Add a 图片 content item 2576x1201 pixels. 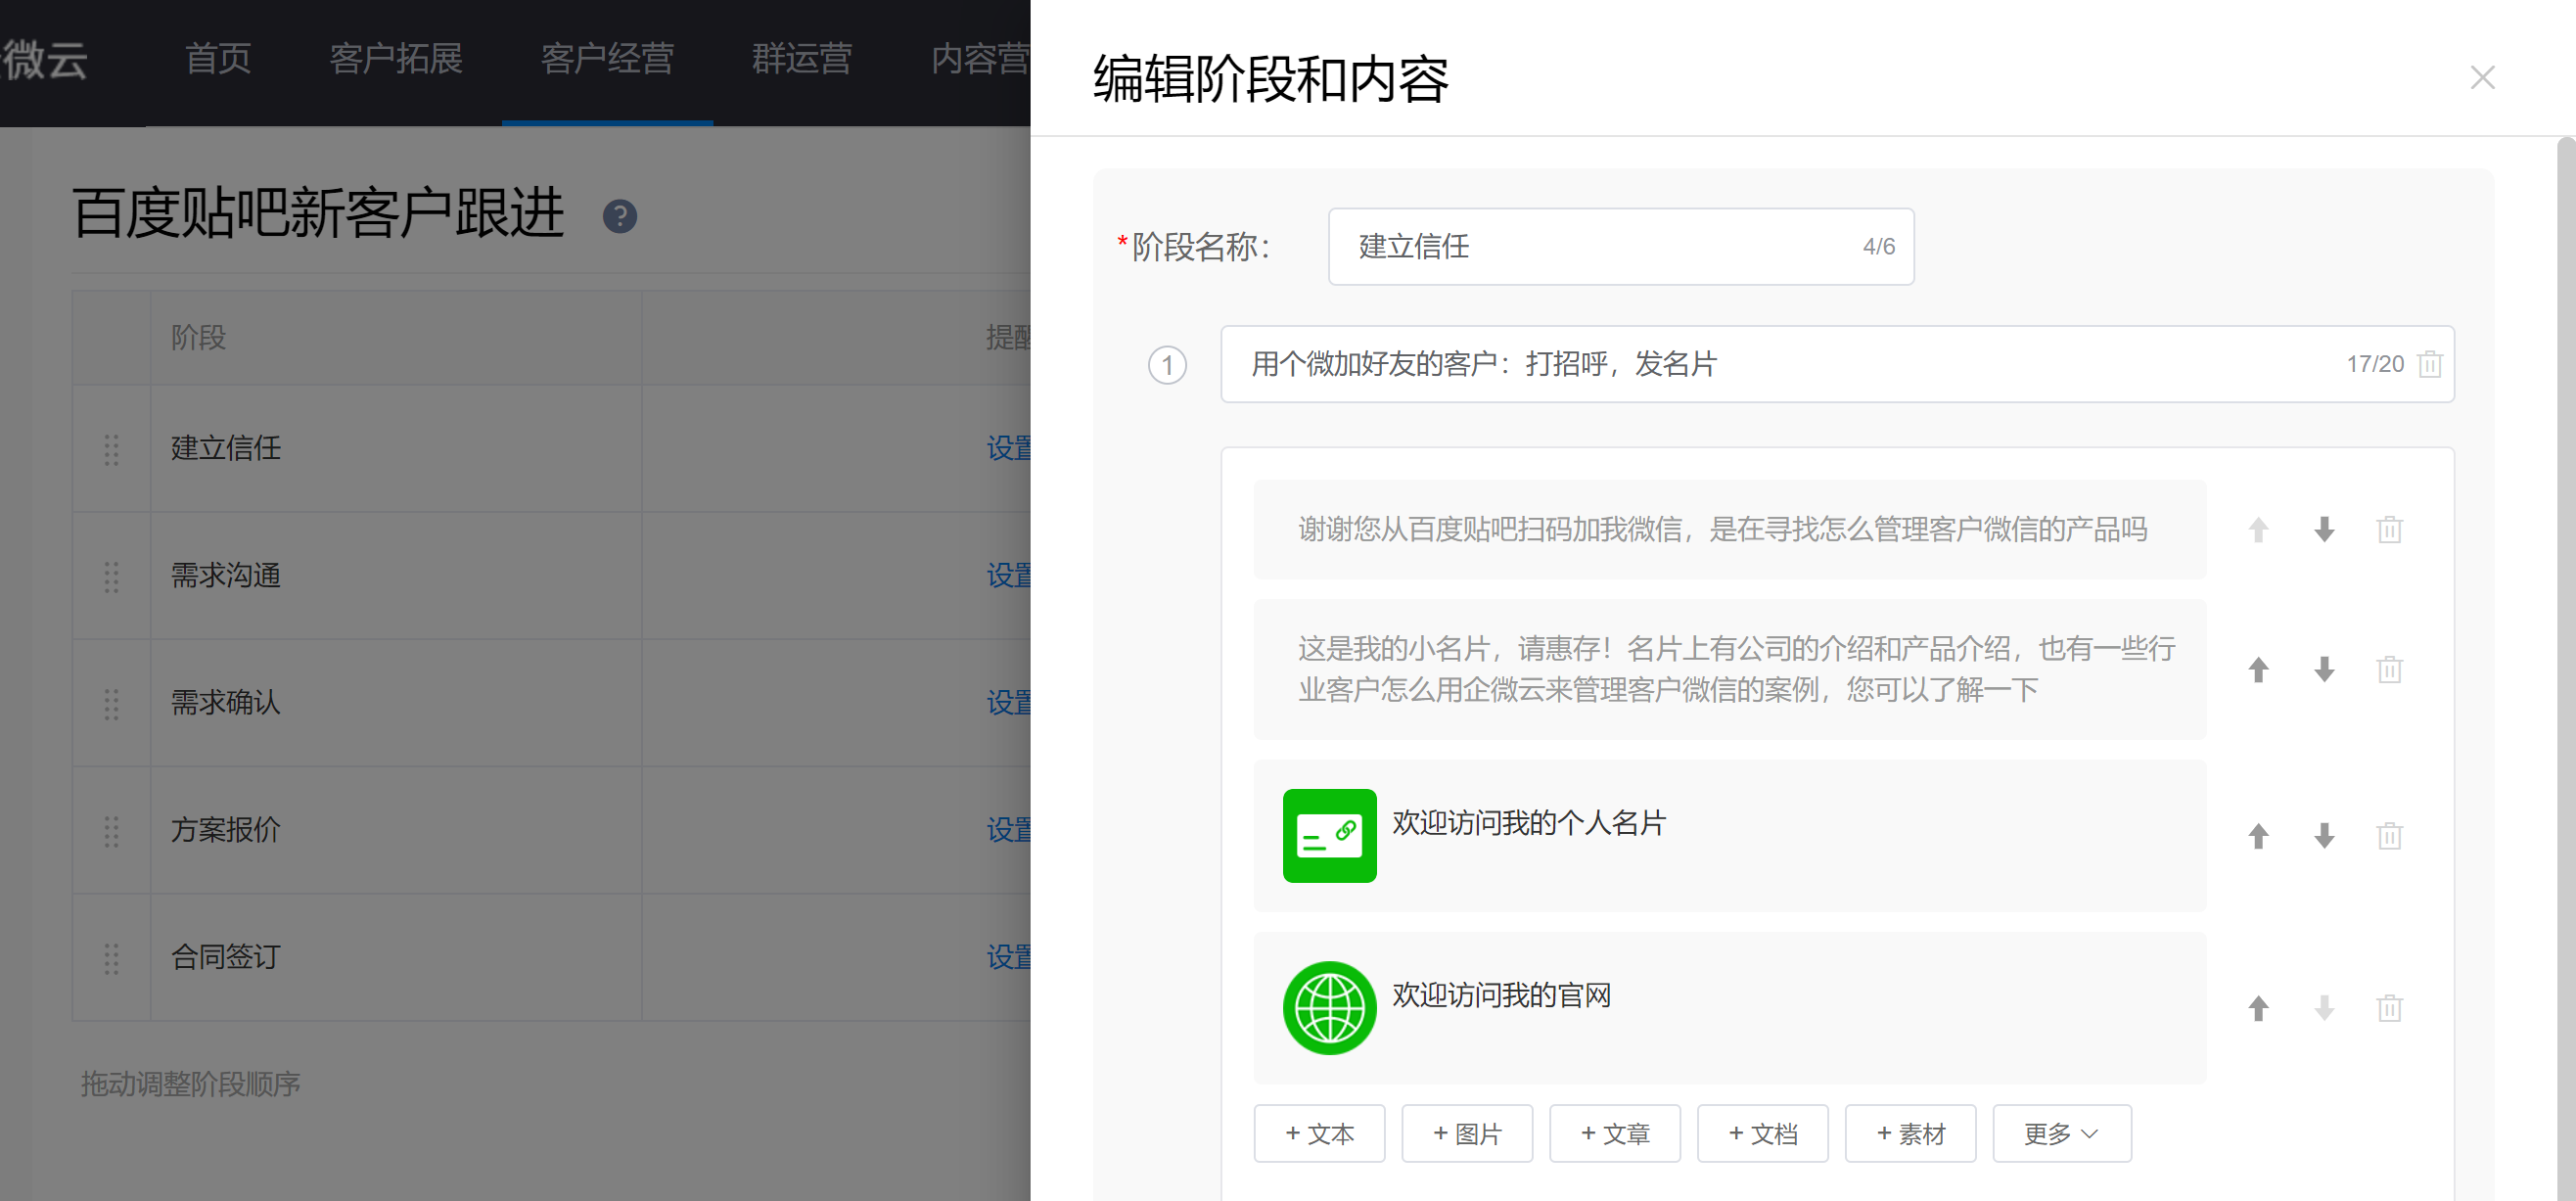click(x=1467, y=1134)
